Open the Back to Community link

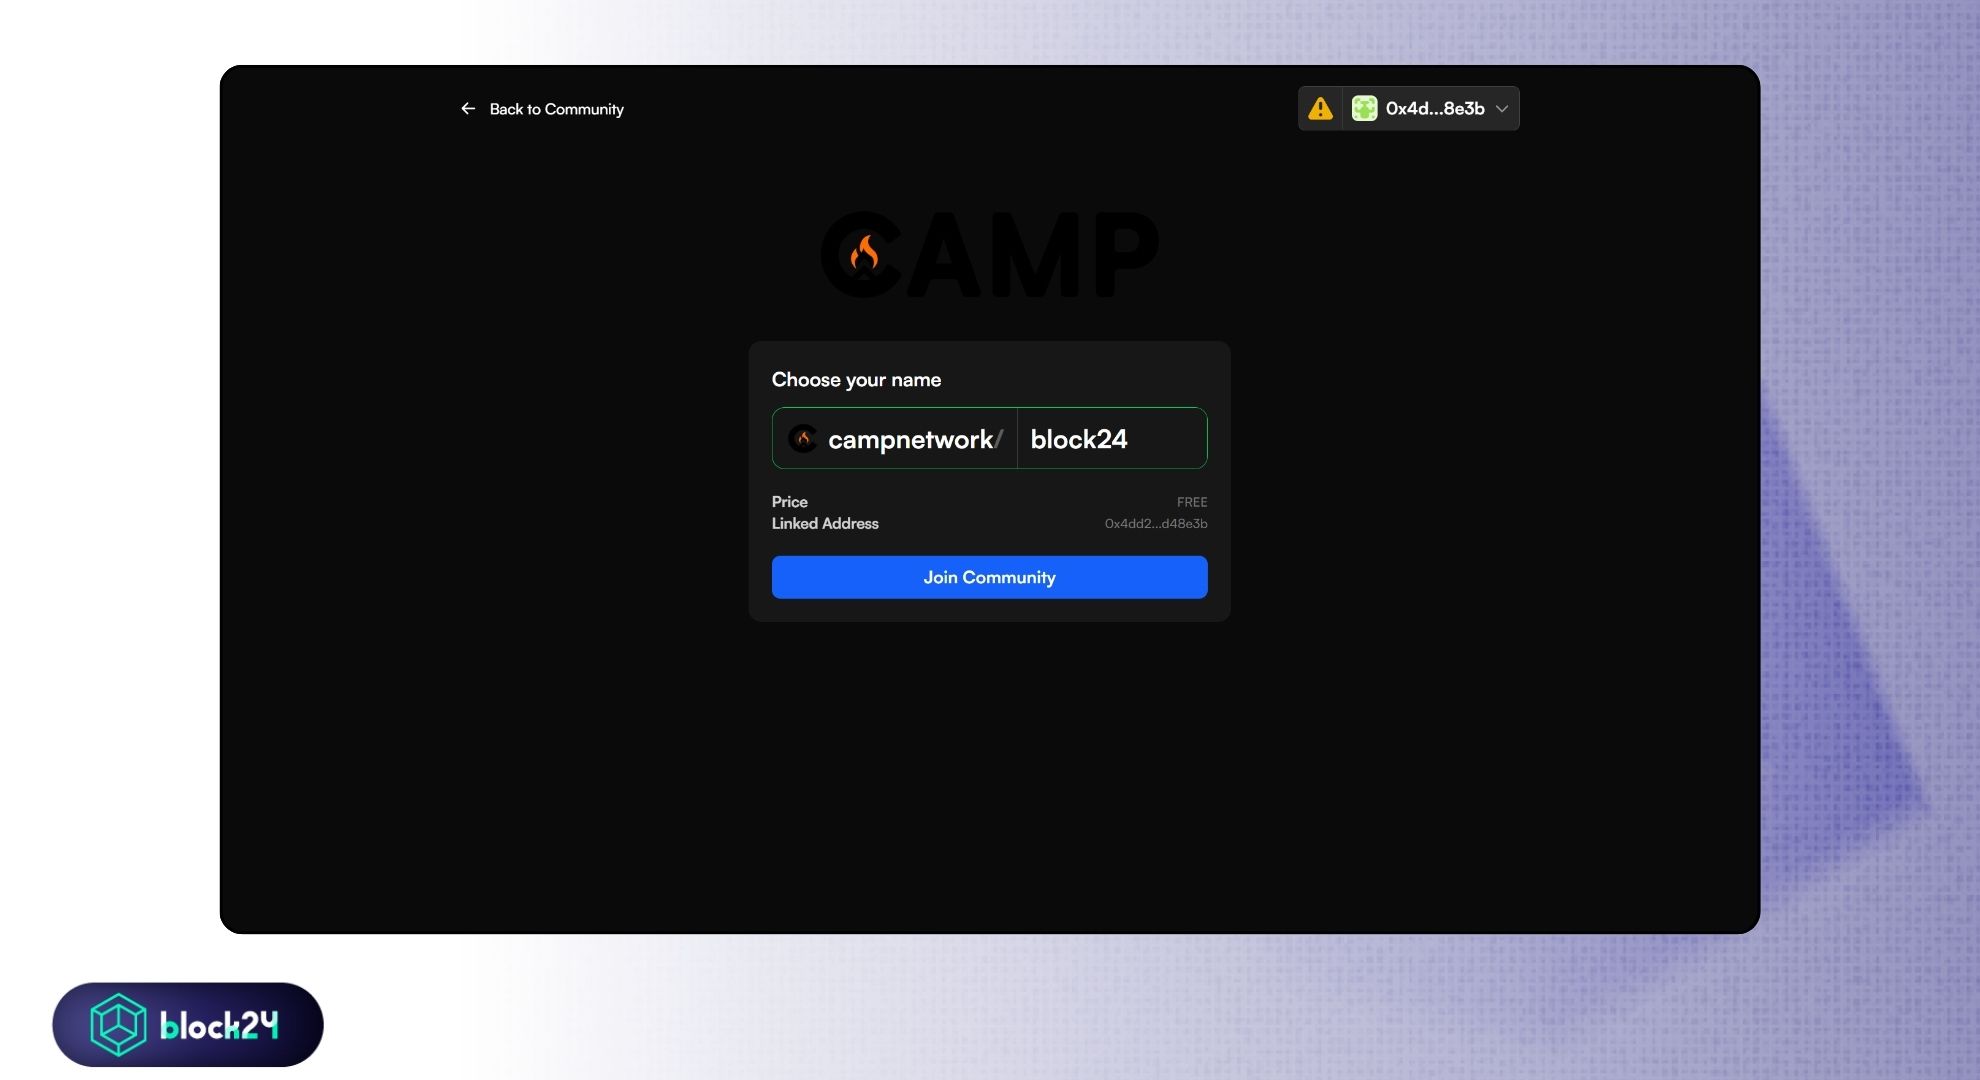[556, 109]
